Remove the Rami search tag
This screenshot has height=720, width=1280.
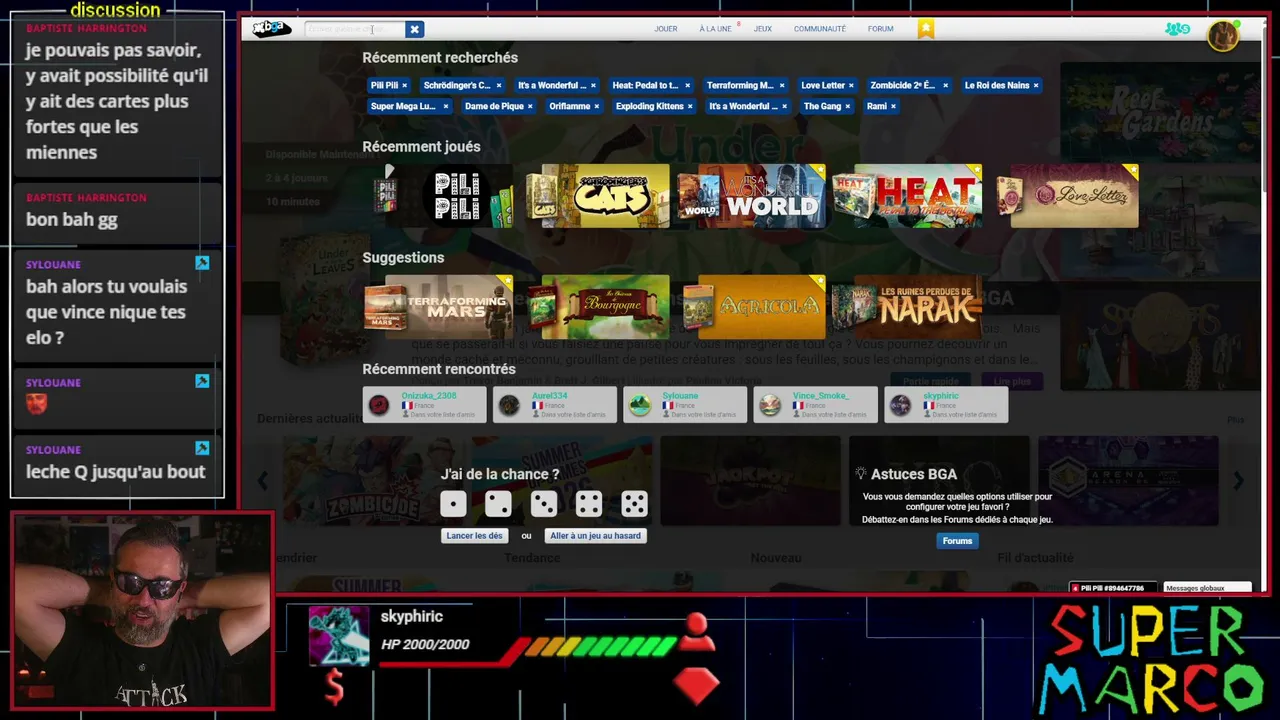(893, 106)
